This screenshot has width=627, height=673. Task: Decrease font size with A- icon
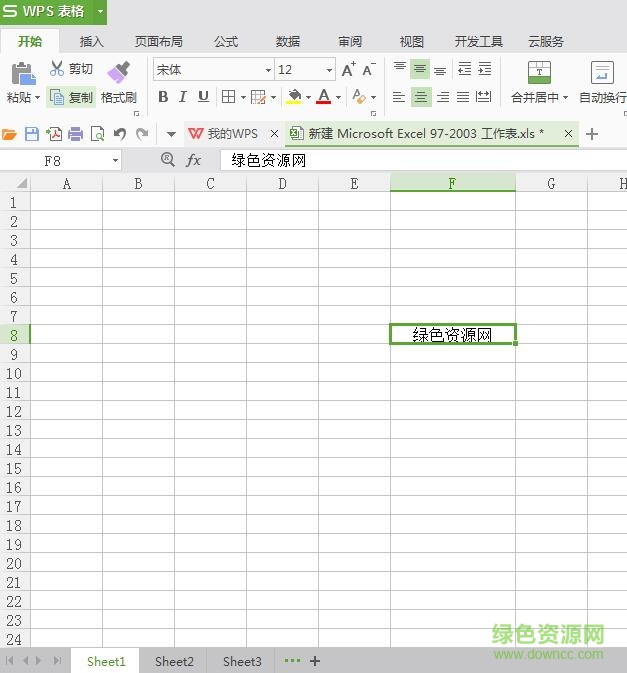368,70
